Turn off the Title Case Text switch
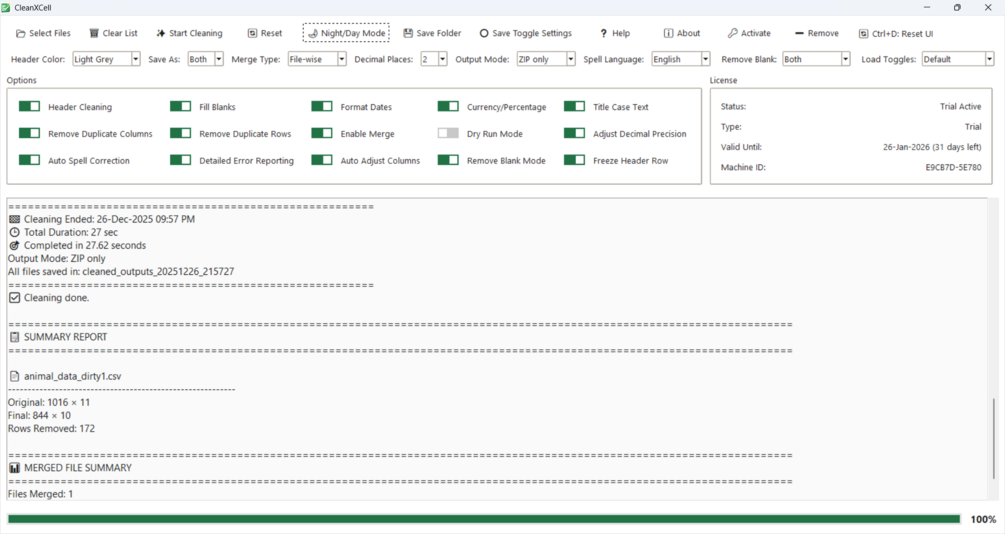 coord(575,106)
